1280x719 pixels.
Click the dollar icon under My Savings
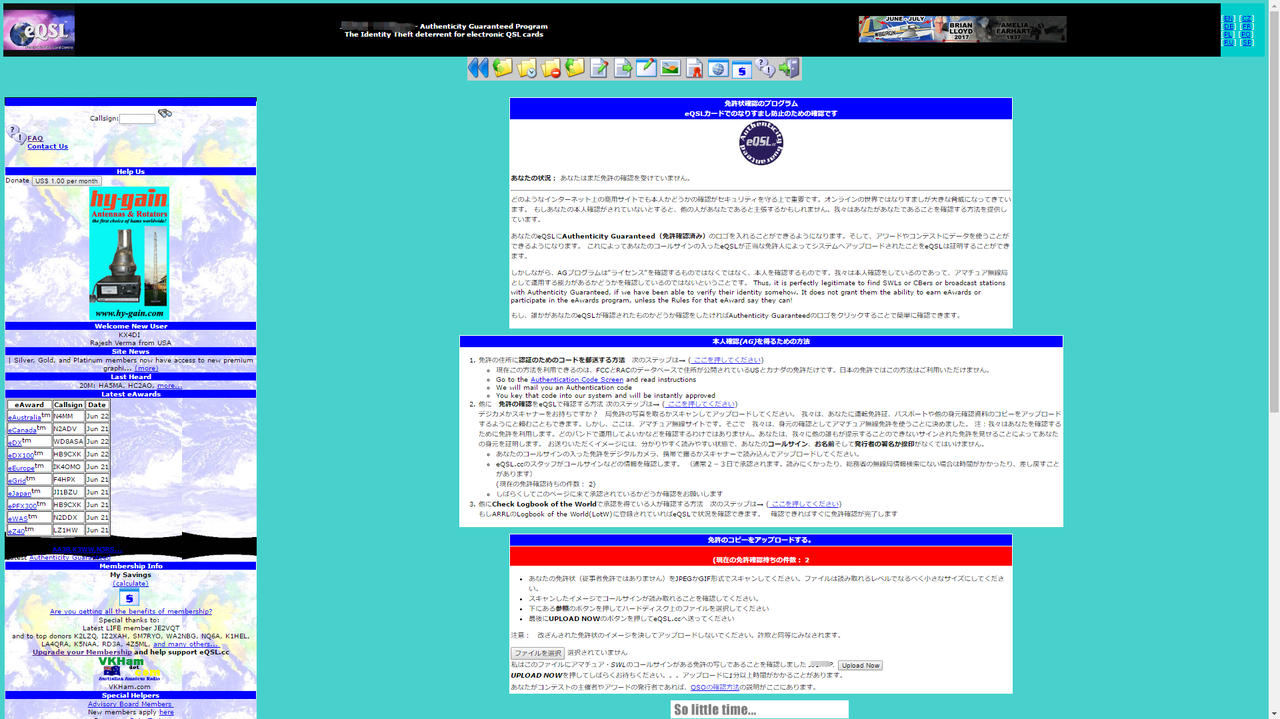[x=129, y=597]
